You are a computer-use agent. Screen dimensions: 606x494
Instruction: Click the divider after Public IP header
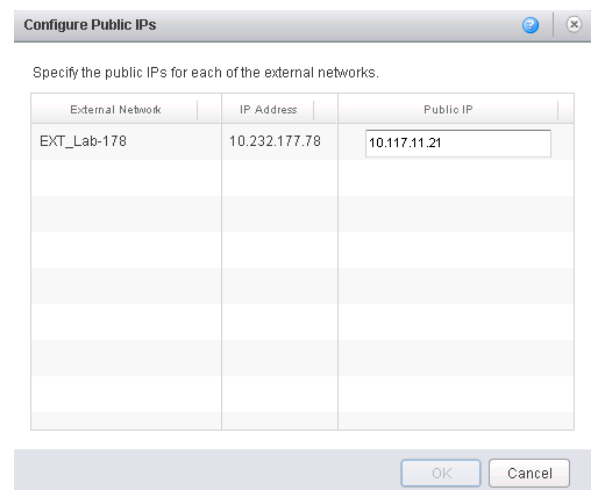point(558,110)
